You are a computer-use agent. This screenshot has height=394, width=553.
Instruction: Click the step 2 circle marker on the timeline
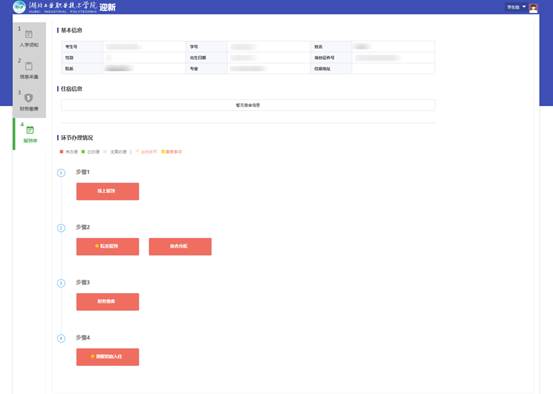(61, 228)
